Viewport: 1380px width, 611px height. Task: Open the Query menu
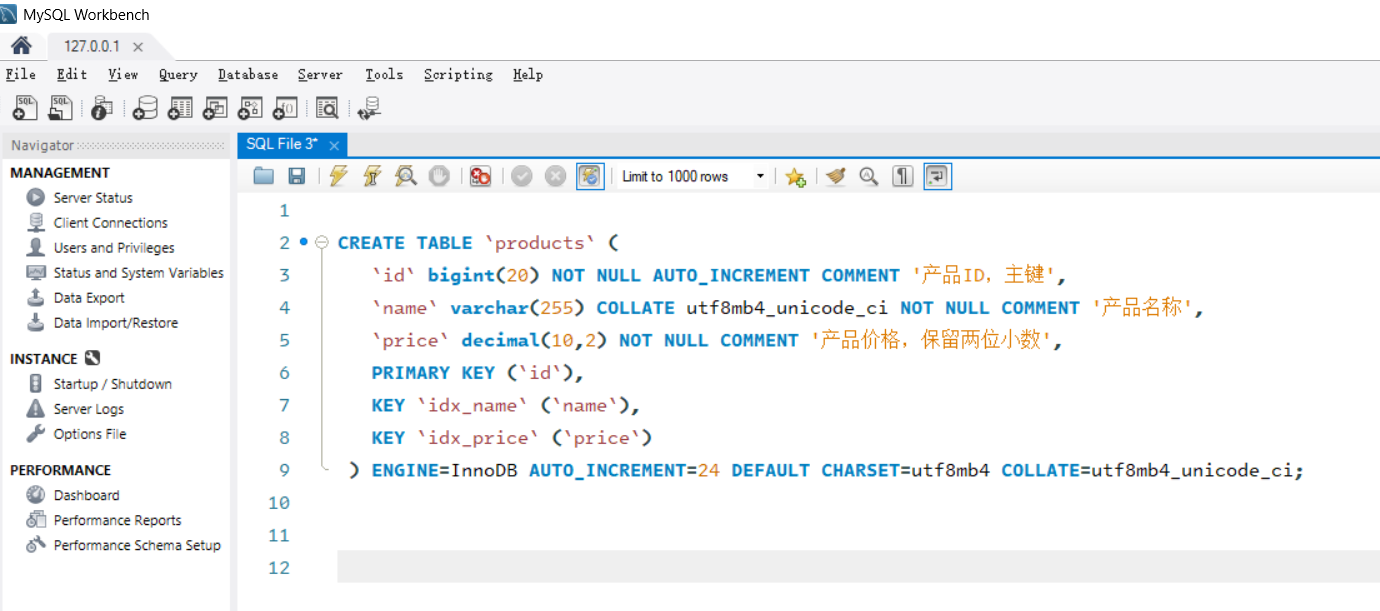[x=178, y=75]
